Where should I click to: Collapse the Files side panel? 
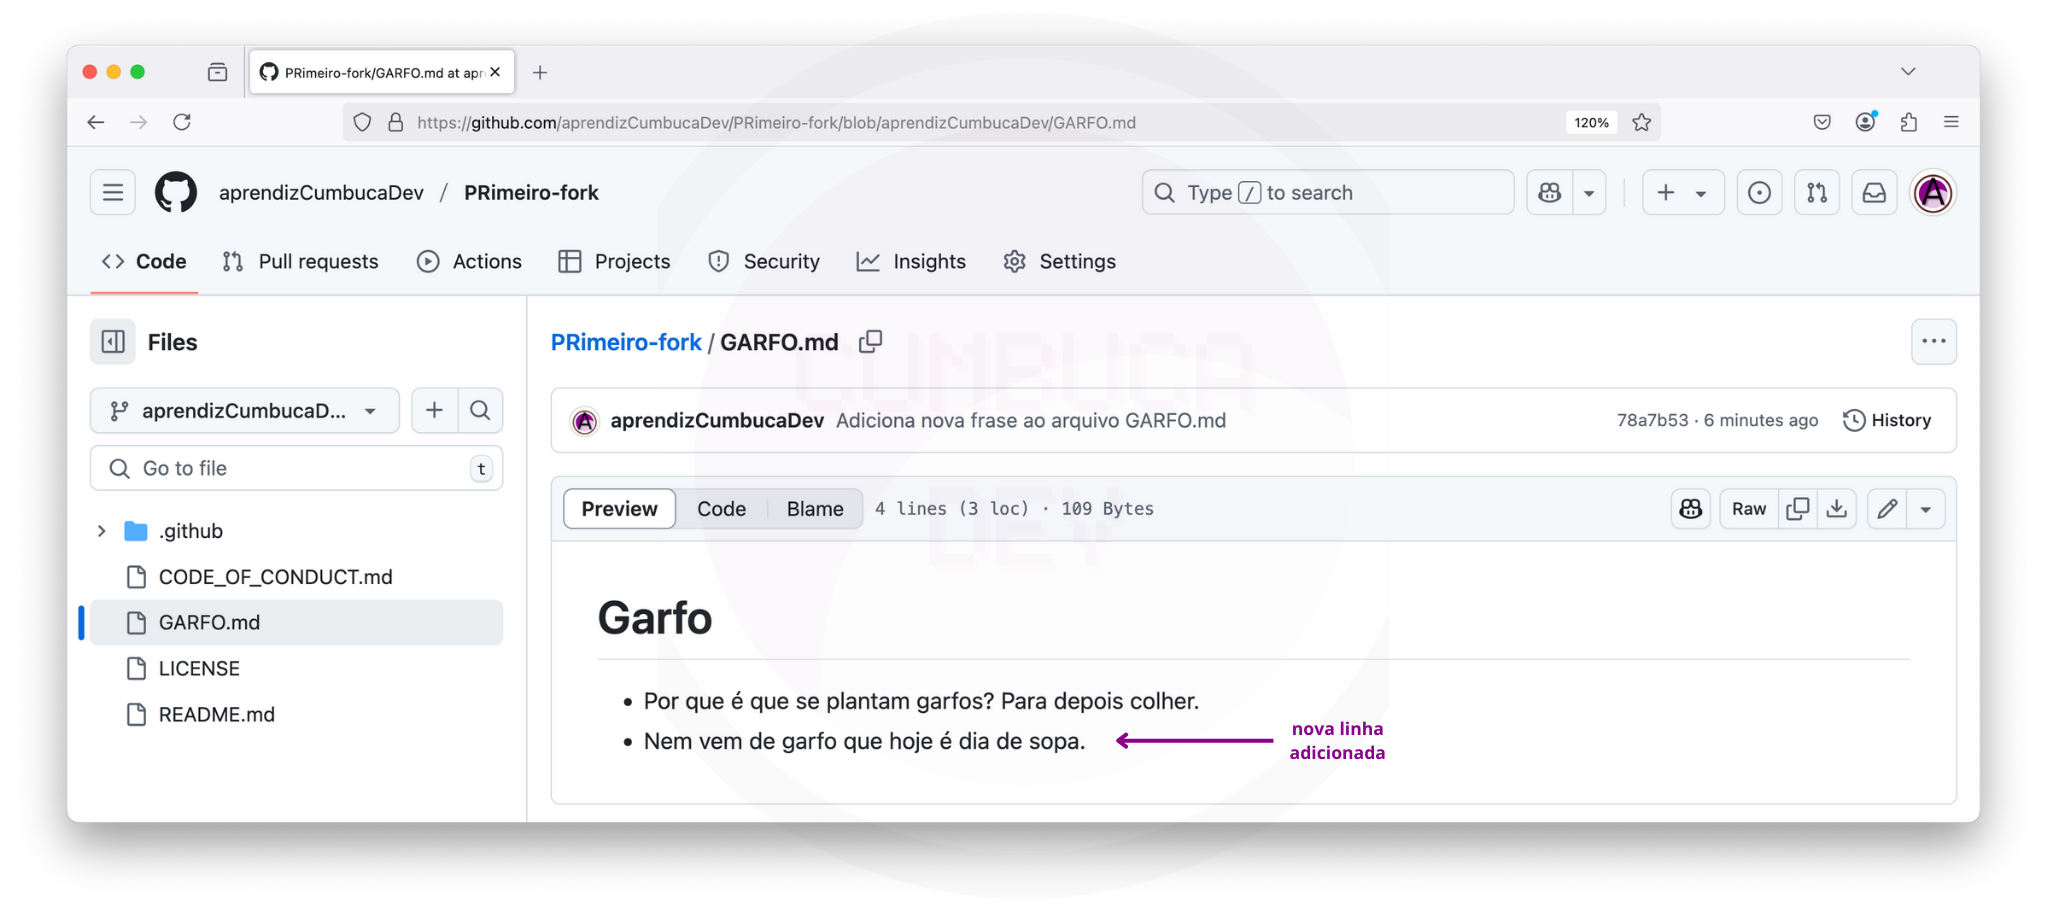pyautogui.click(x=113, y=342)
